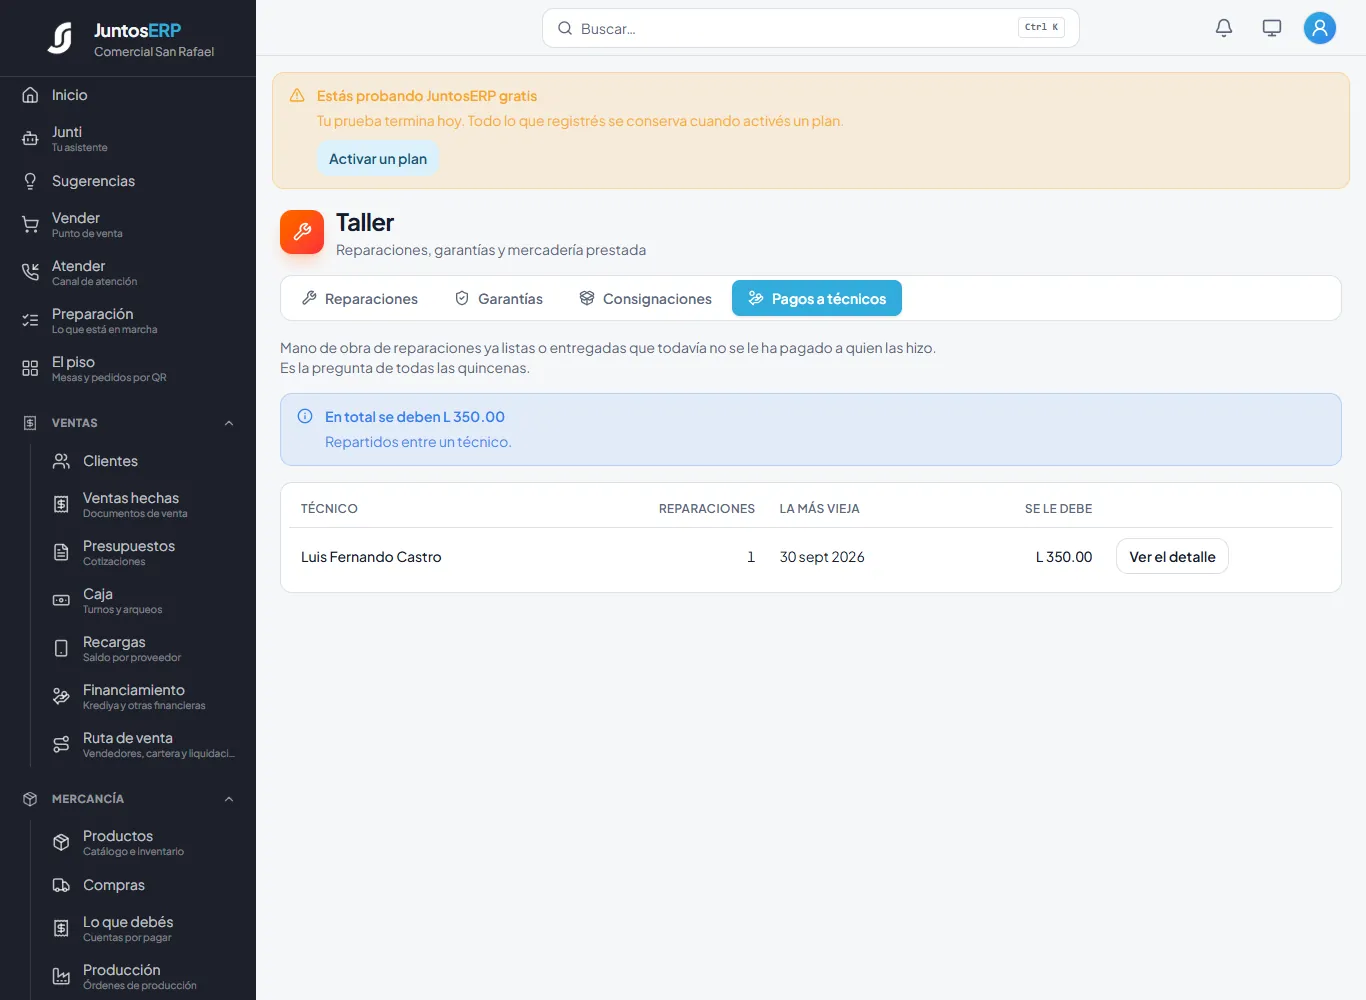The width and height of the screenshot is (1366, 1000).
Task: Click the REPARACIONES column header
Action: click(x=707, y=509)
